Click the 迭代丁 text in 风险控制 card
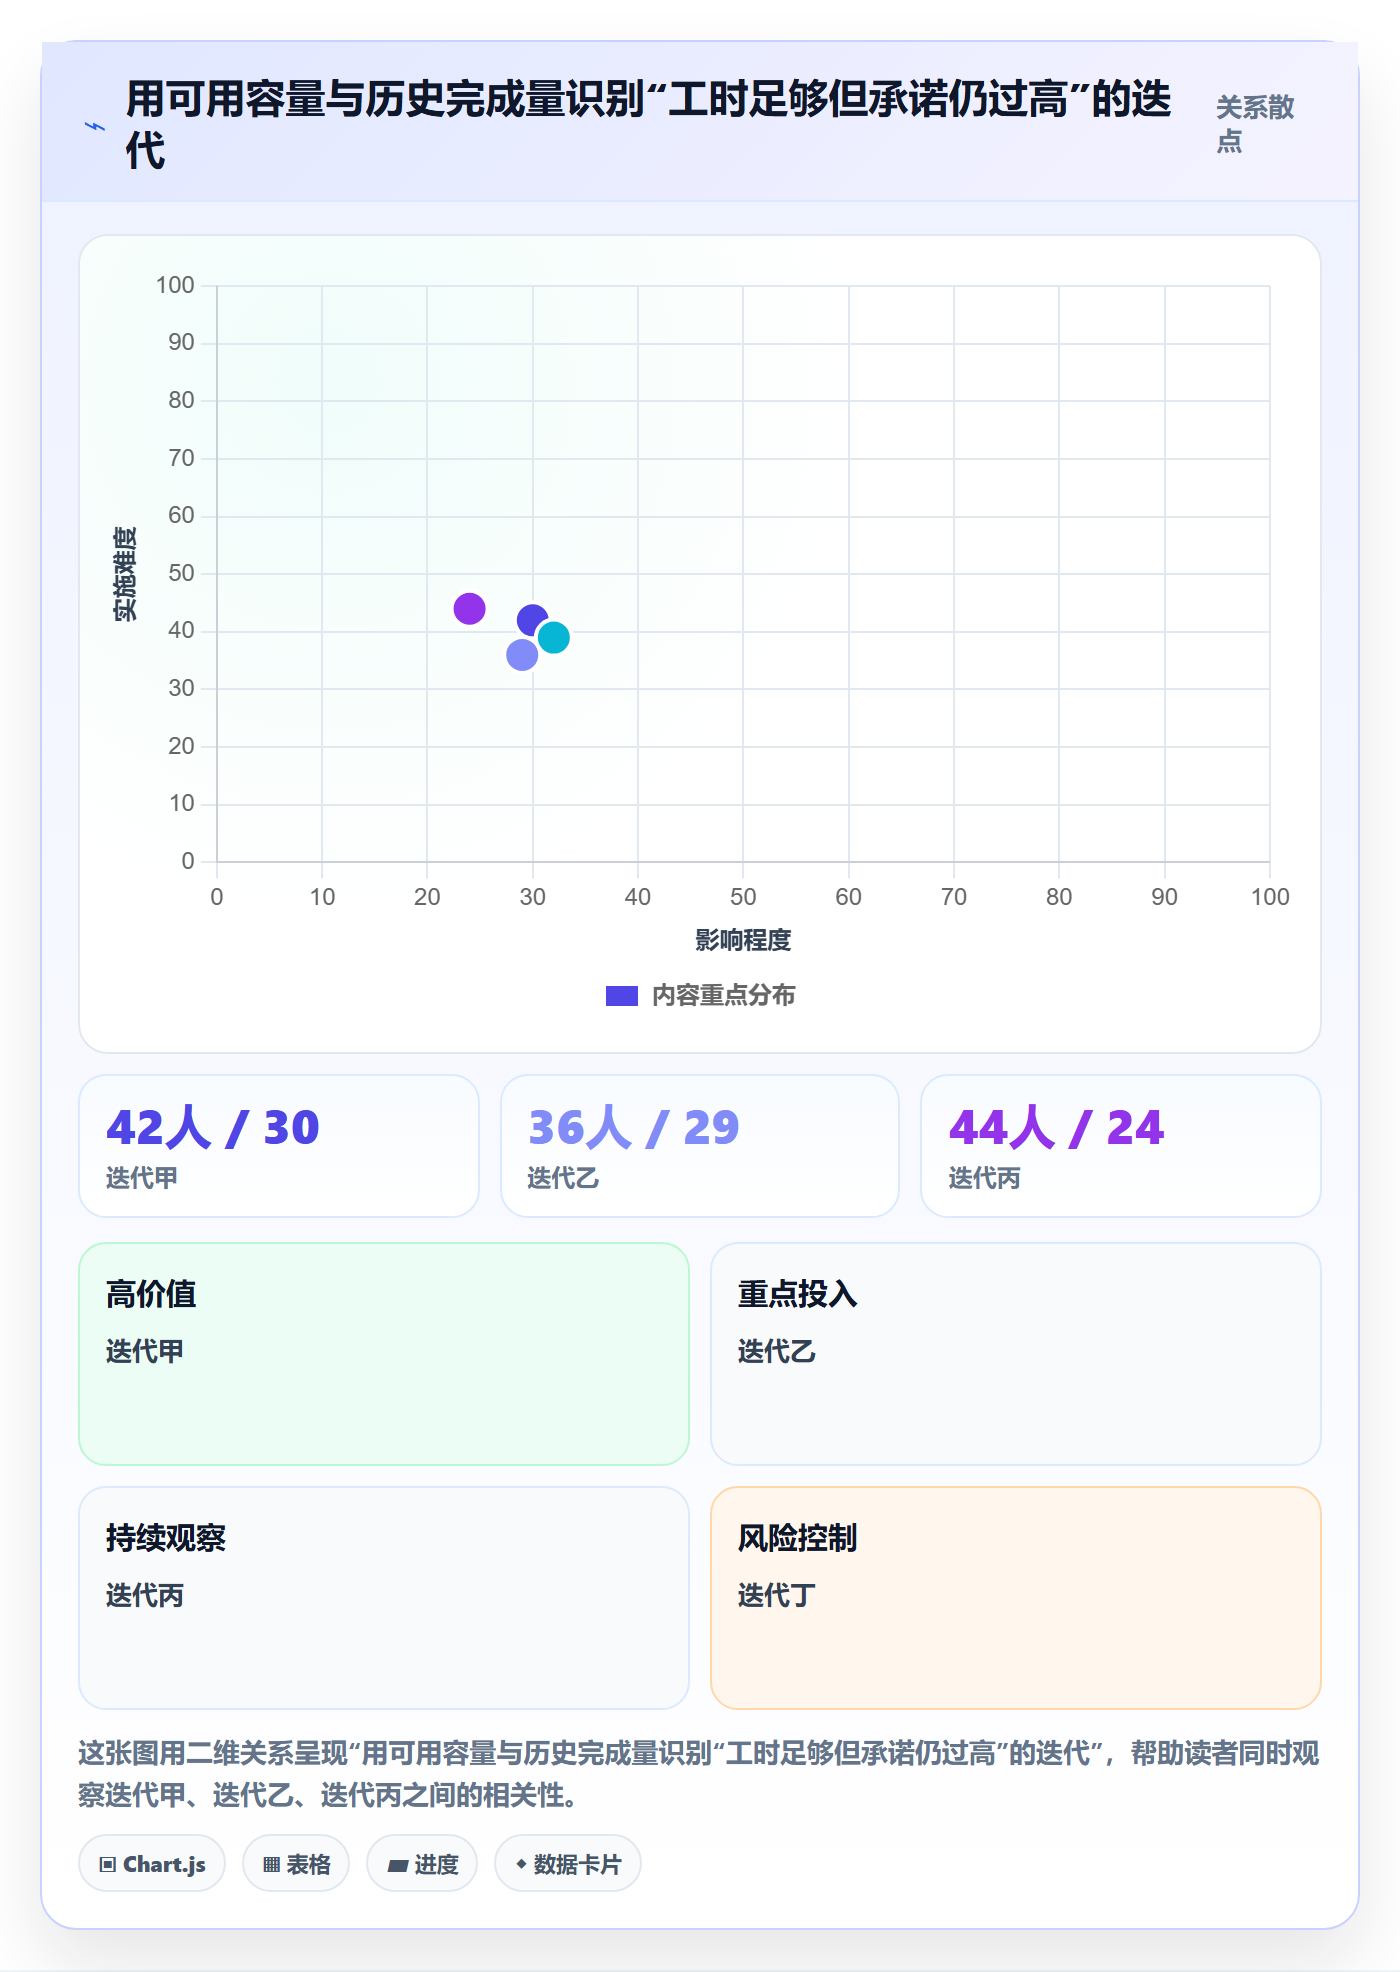The width and height of the screenshot is (1400, 1972). point(777,1595)
